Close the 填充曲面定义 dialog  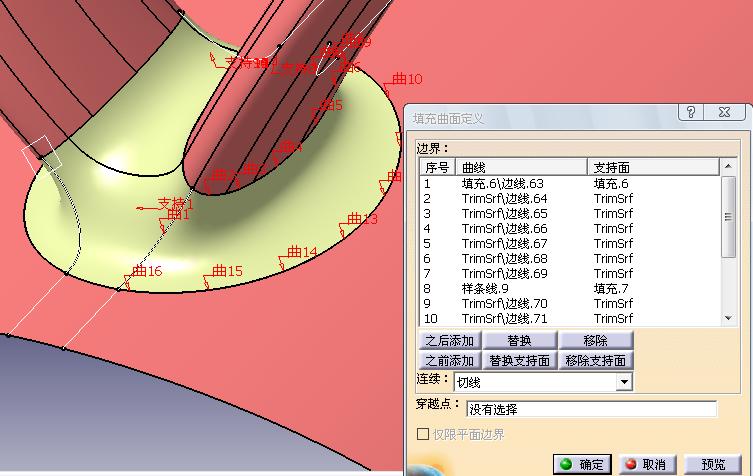[x=724, y=112]
